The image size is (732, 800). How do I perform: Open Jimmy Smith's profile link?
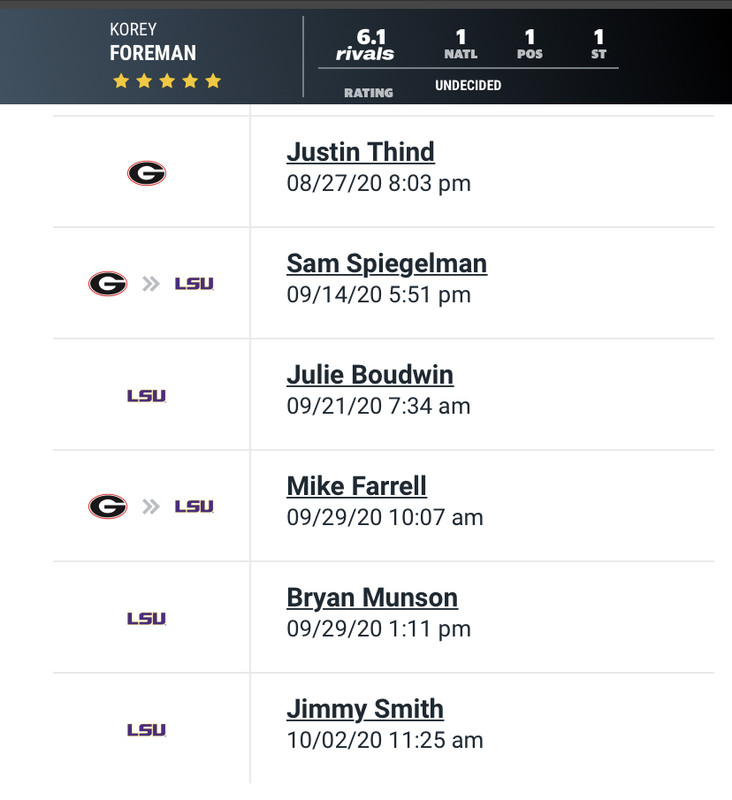(365, 709)
